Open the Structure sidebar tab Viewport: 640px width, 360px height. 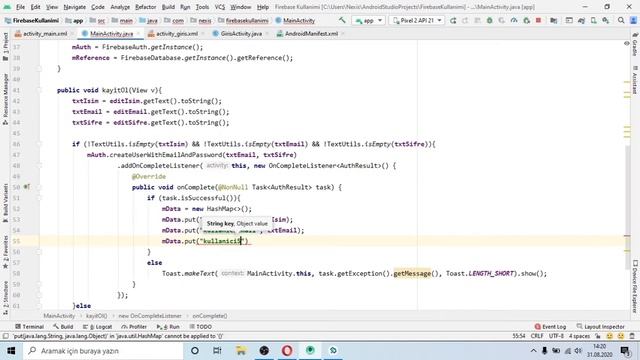point(5,297)
